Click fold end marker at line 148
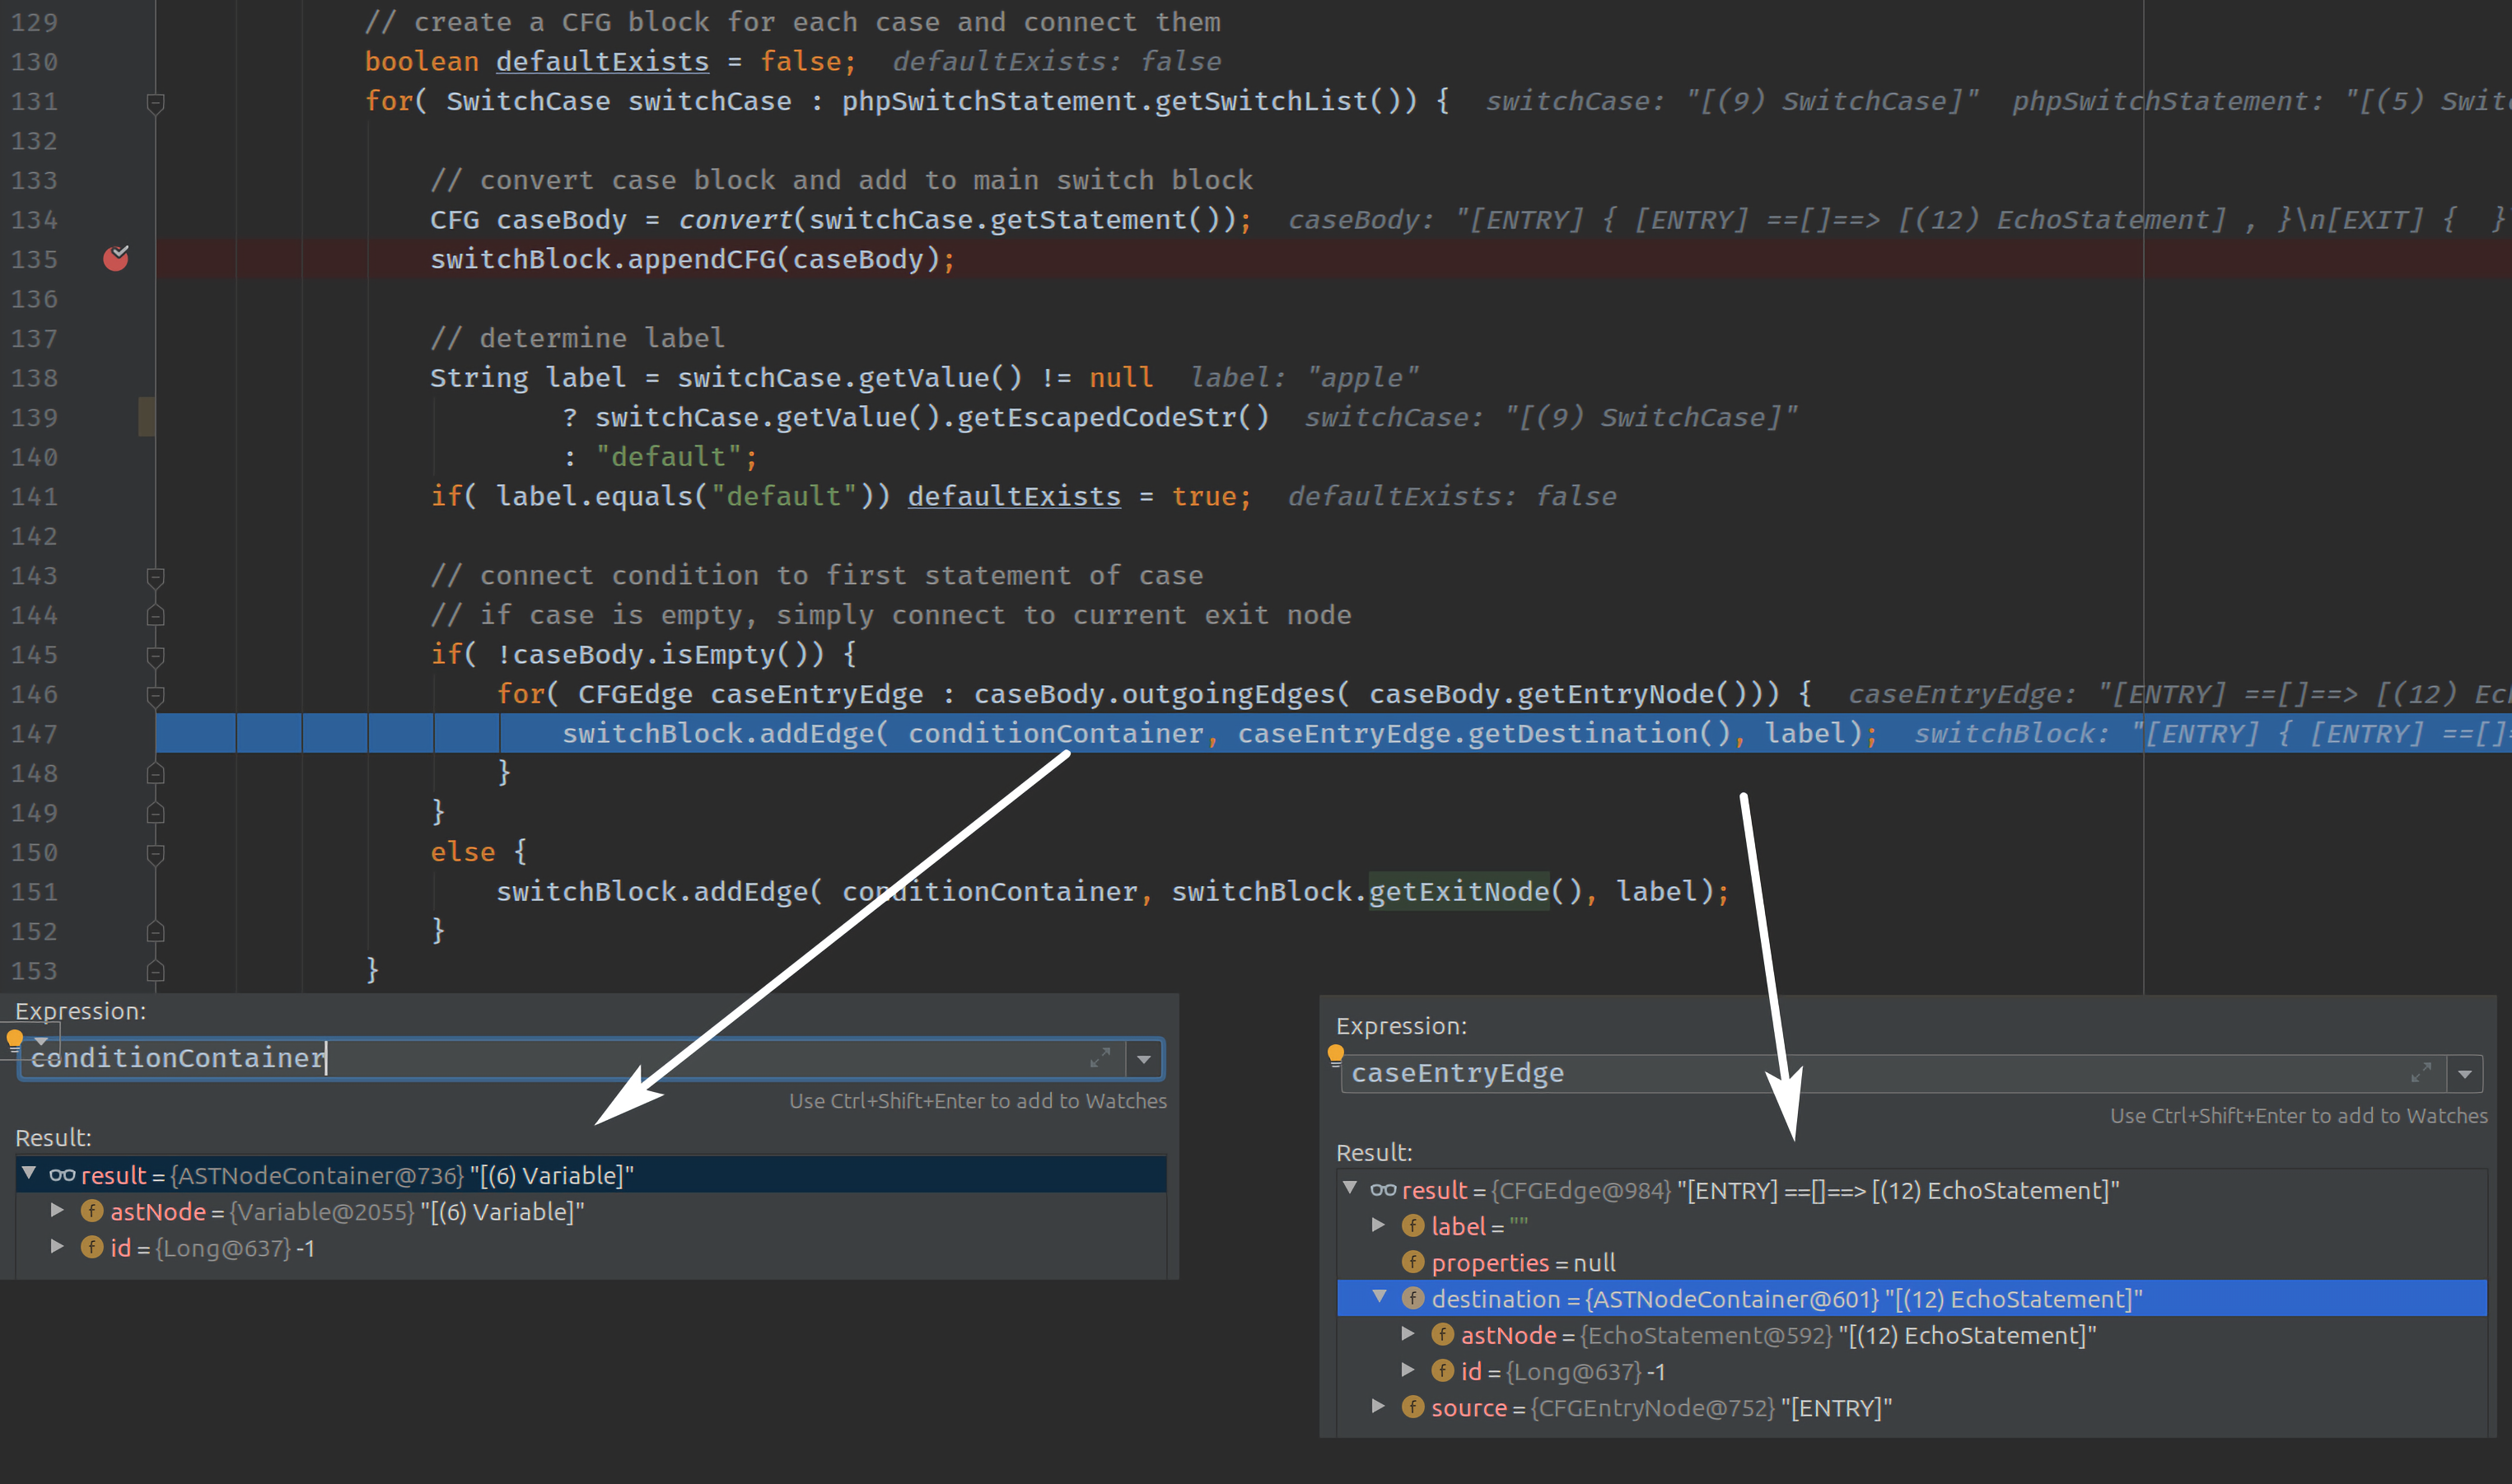 click(155, 773)
